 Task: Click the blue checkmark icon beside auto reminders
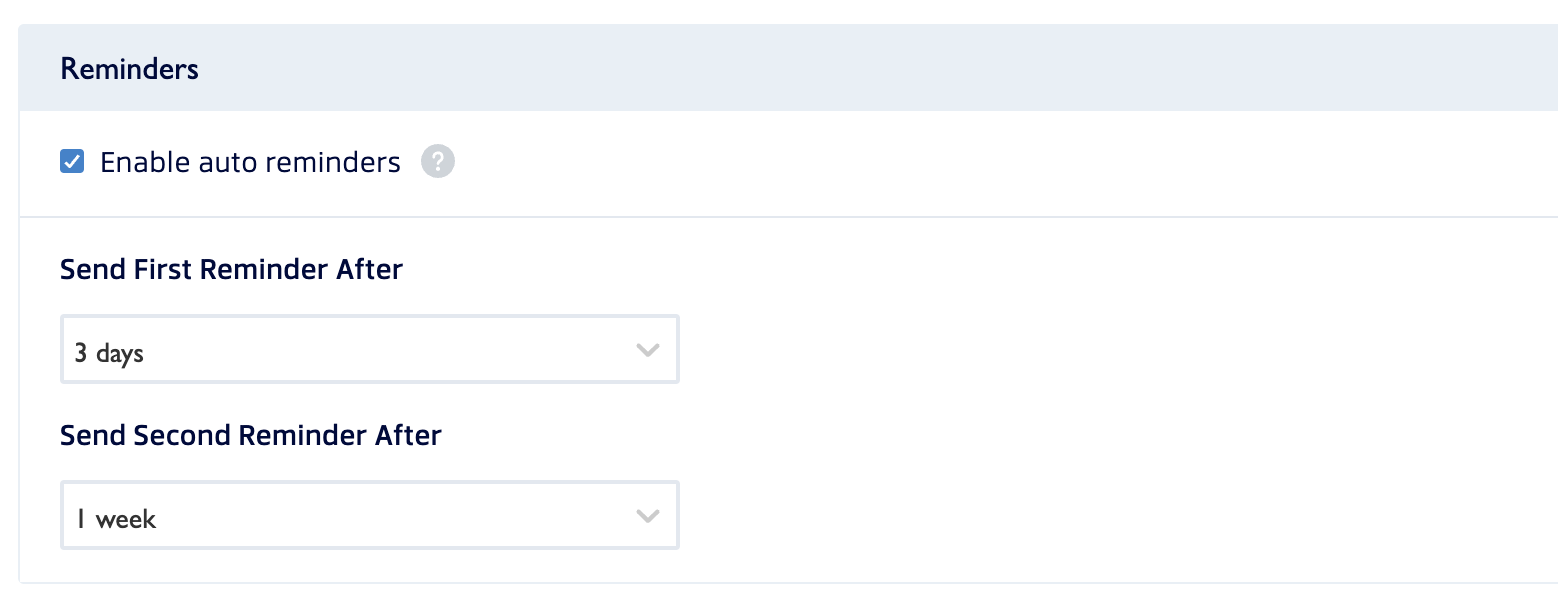[x=72, y=161]
